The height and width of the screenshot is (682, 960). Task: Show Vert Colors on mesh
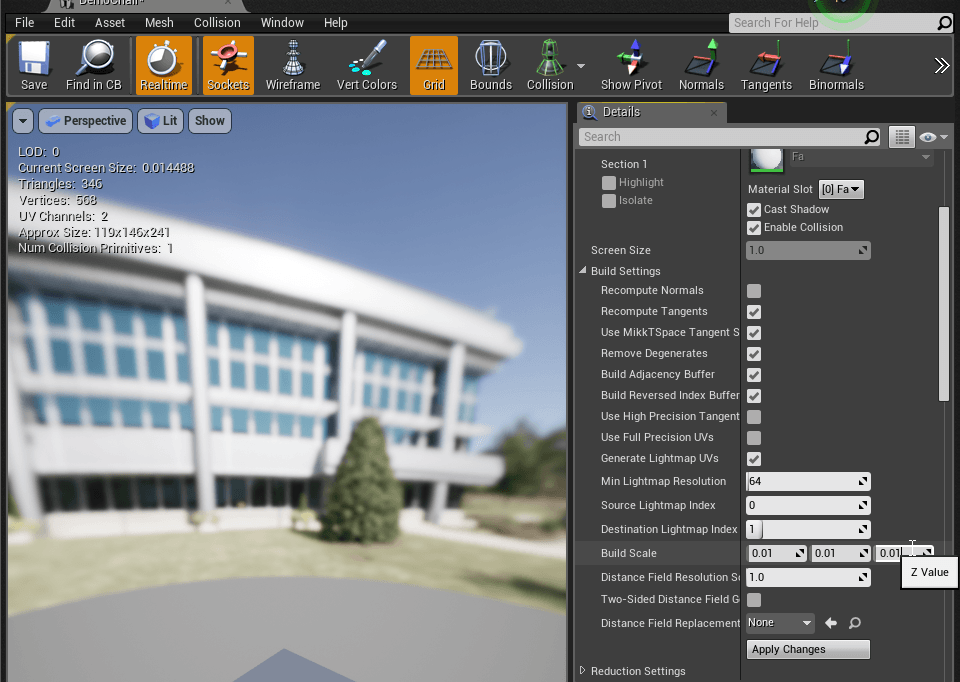(x=366, y=66)
